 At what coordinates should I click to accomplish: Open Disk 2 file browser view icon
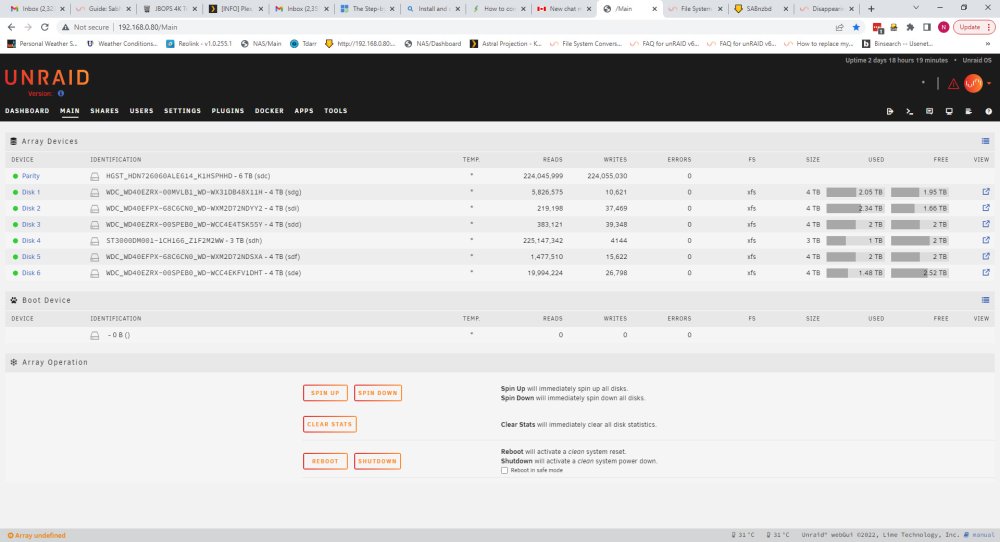(986, 208)
